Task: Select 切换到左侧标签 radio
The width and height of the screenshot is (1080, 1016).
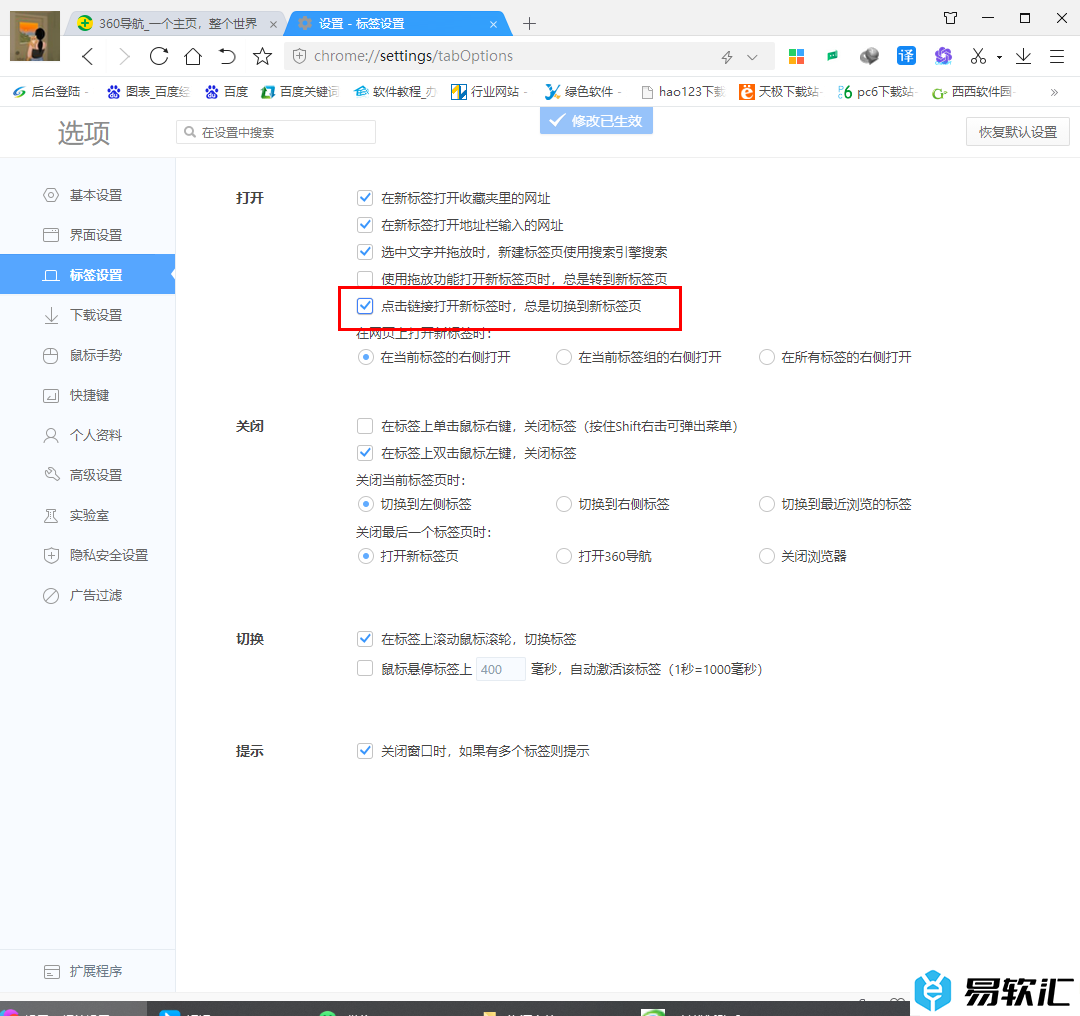Action: tap(366, 504)
